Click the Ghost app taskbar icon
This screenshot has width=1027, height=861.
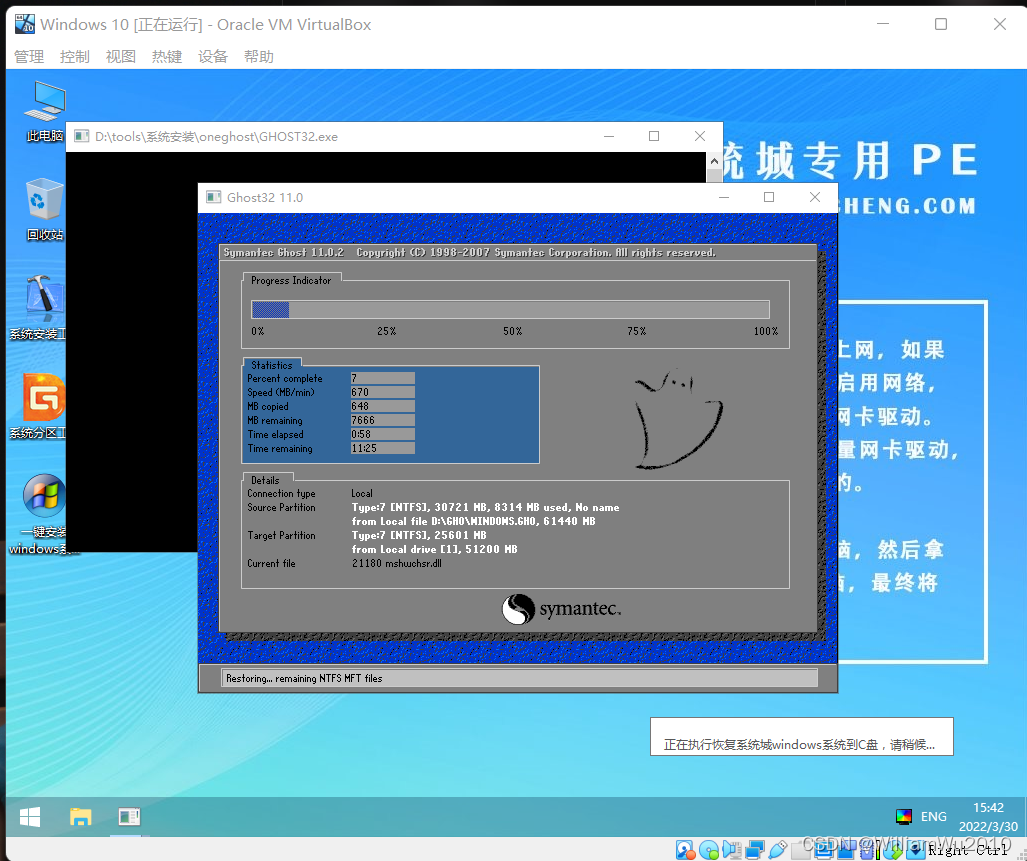(129, 816)
